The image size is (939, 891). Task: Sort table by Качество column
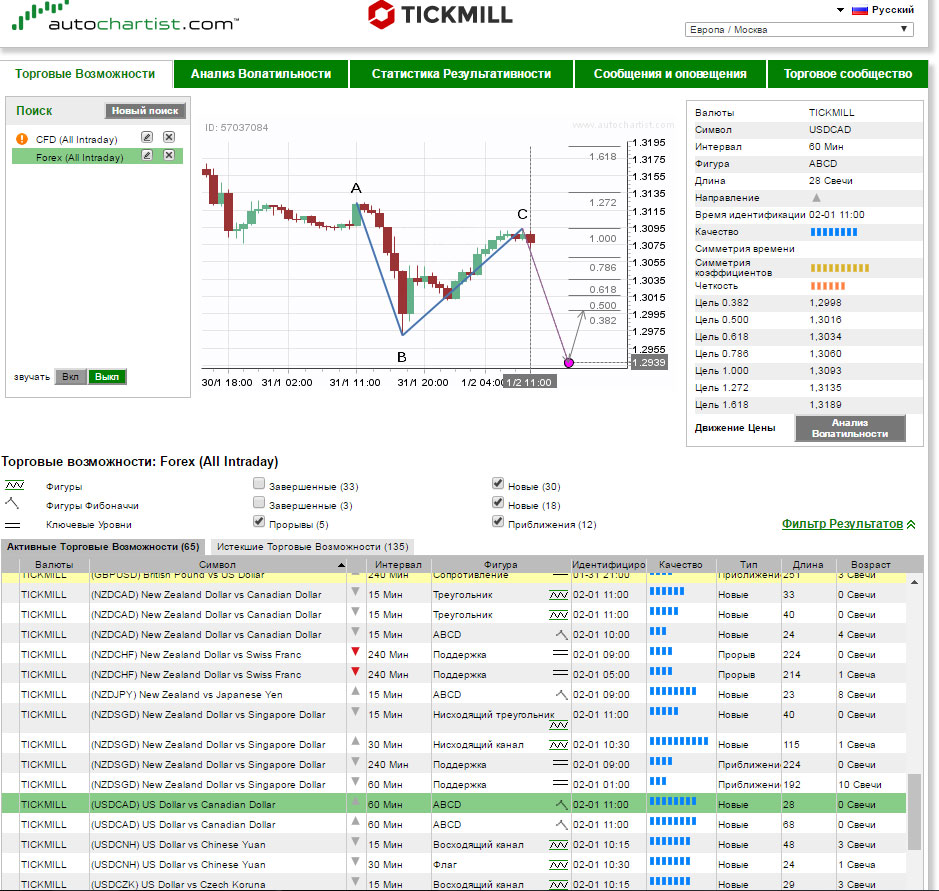681,564
